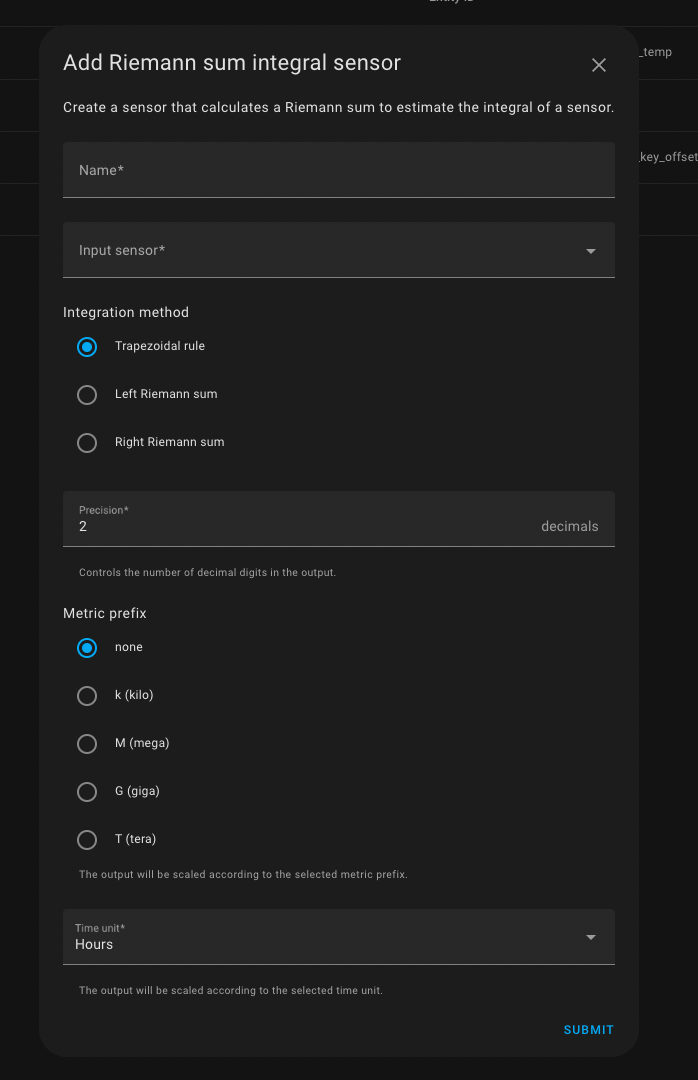Select the k (kilo) metric prefix
The height and width of the screenshot is (1080, 698).
(x=86, y=696)
